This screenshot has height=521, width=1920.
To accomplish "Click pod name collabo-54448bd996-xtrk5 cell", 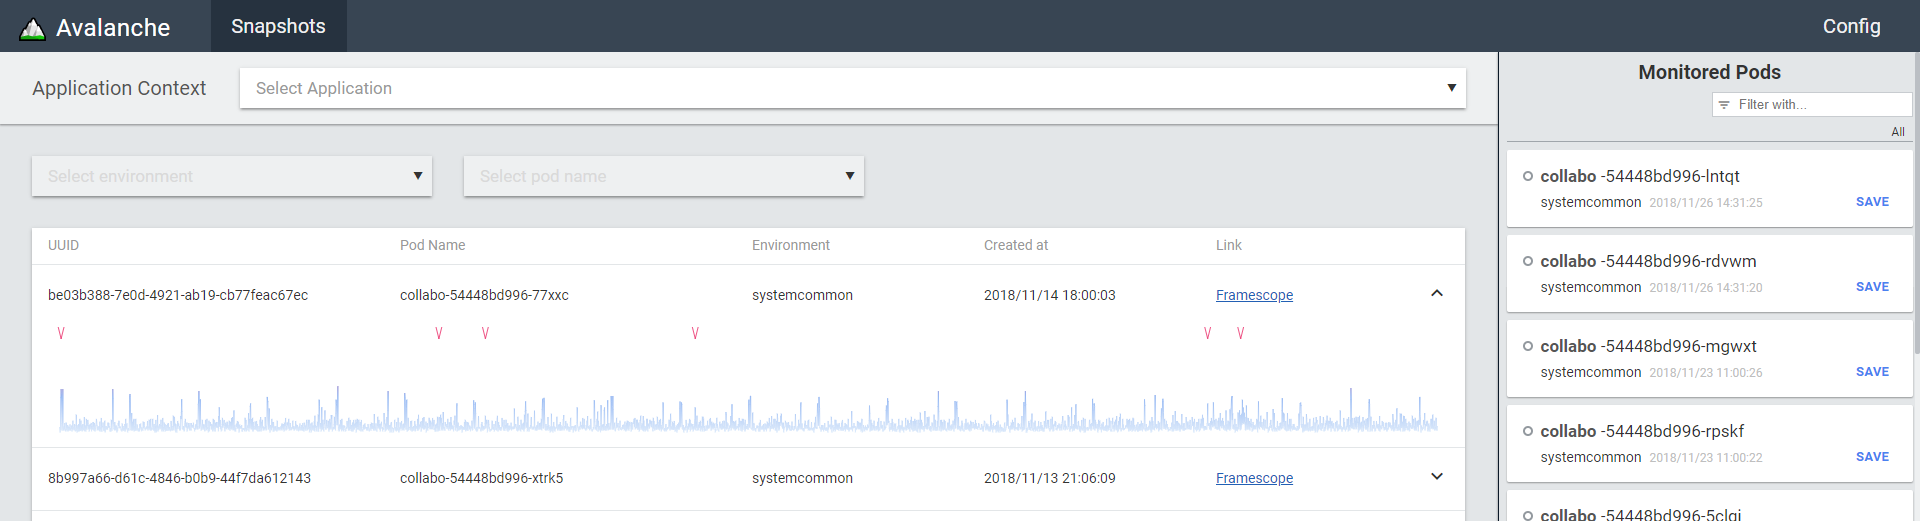I will pyautogui.click(x=481, y=478).
